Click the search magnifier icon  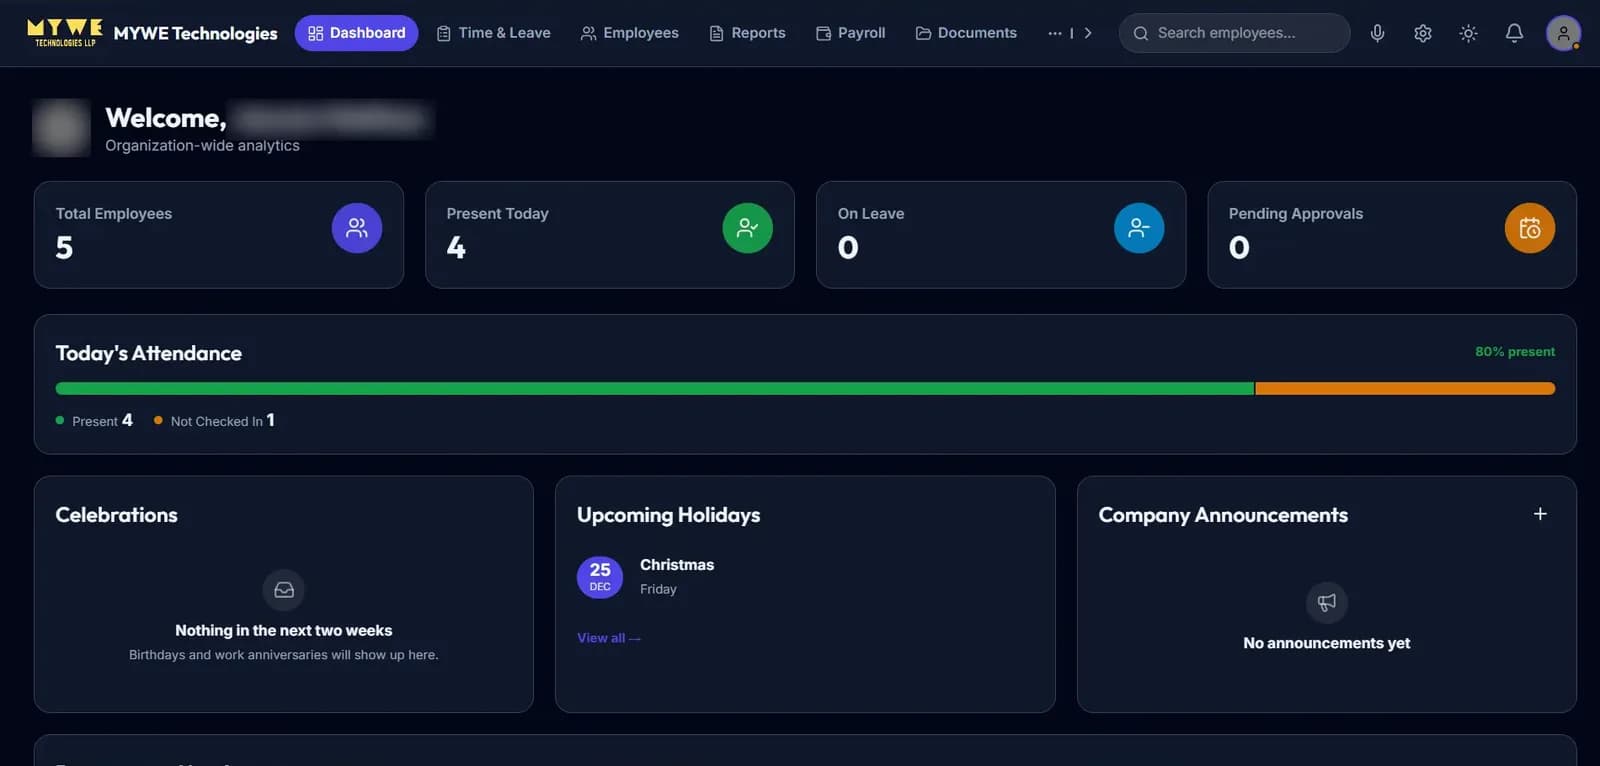pos(1140,33)
